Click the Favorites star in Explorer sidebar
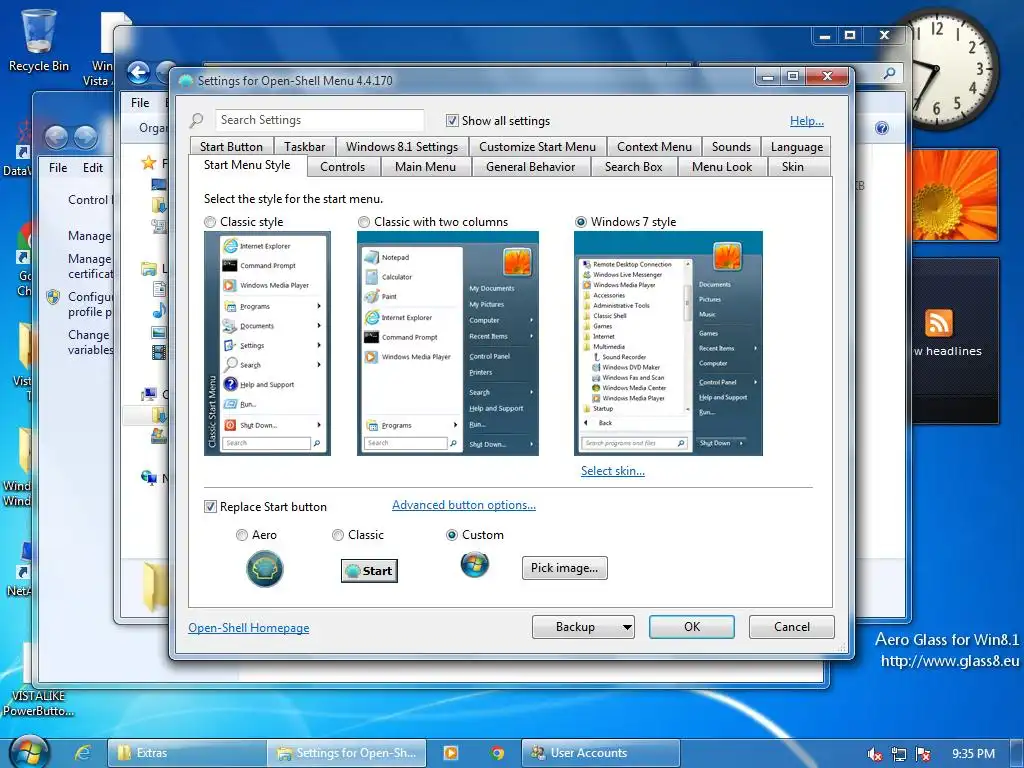Viewport: 1024px width, 768px height. click(x=149, y=163)
